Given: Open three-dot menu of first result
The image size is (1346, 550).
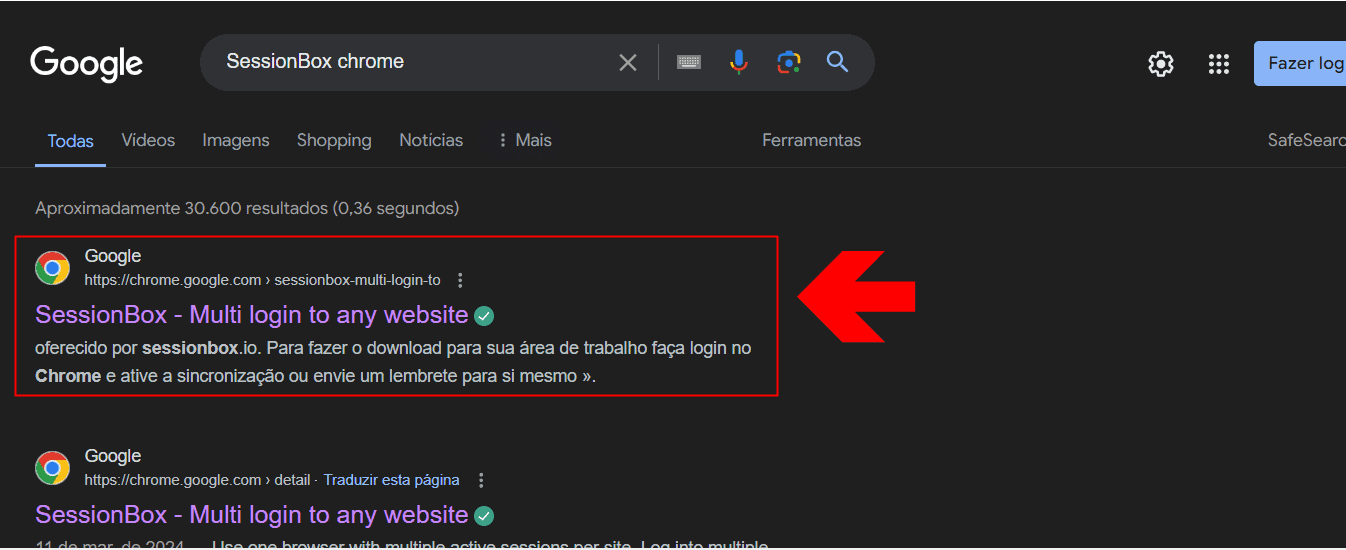Looking at the screenshot, I should pyautogui.click(x=460, y=280).
